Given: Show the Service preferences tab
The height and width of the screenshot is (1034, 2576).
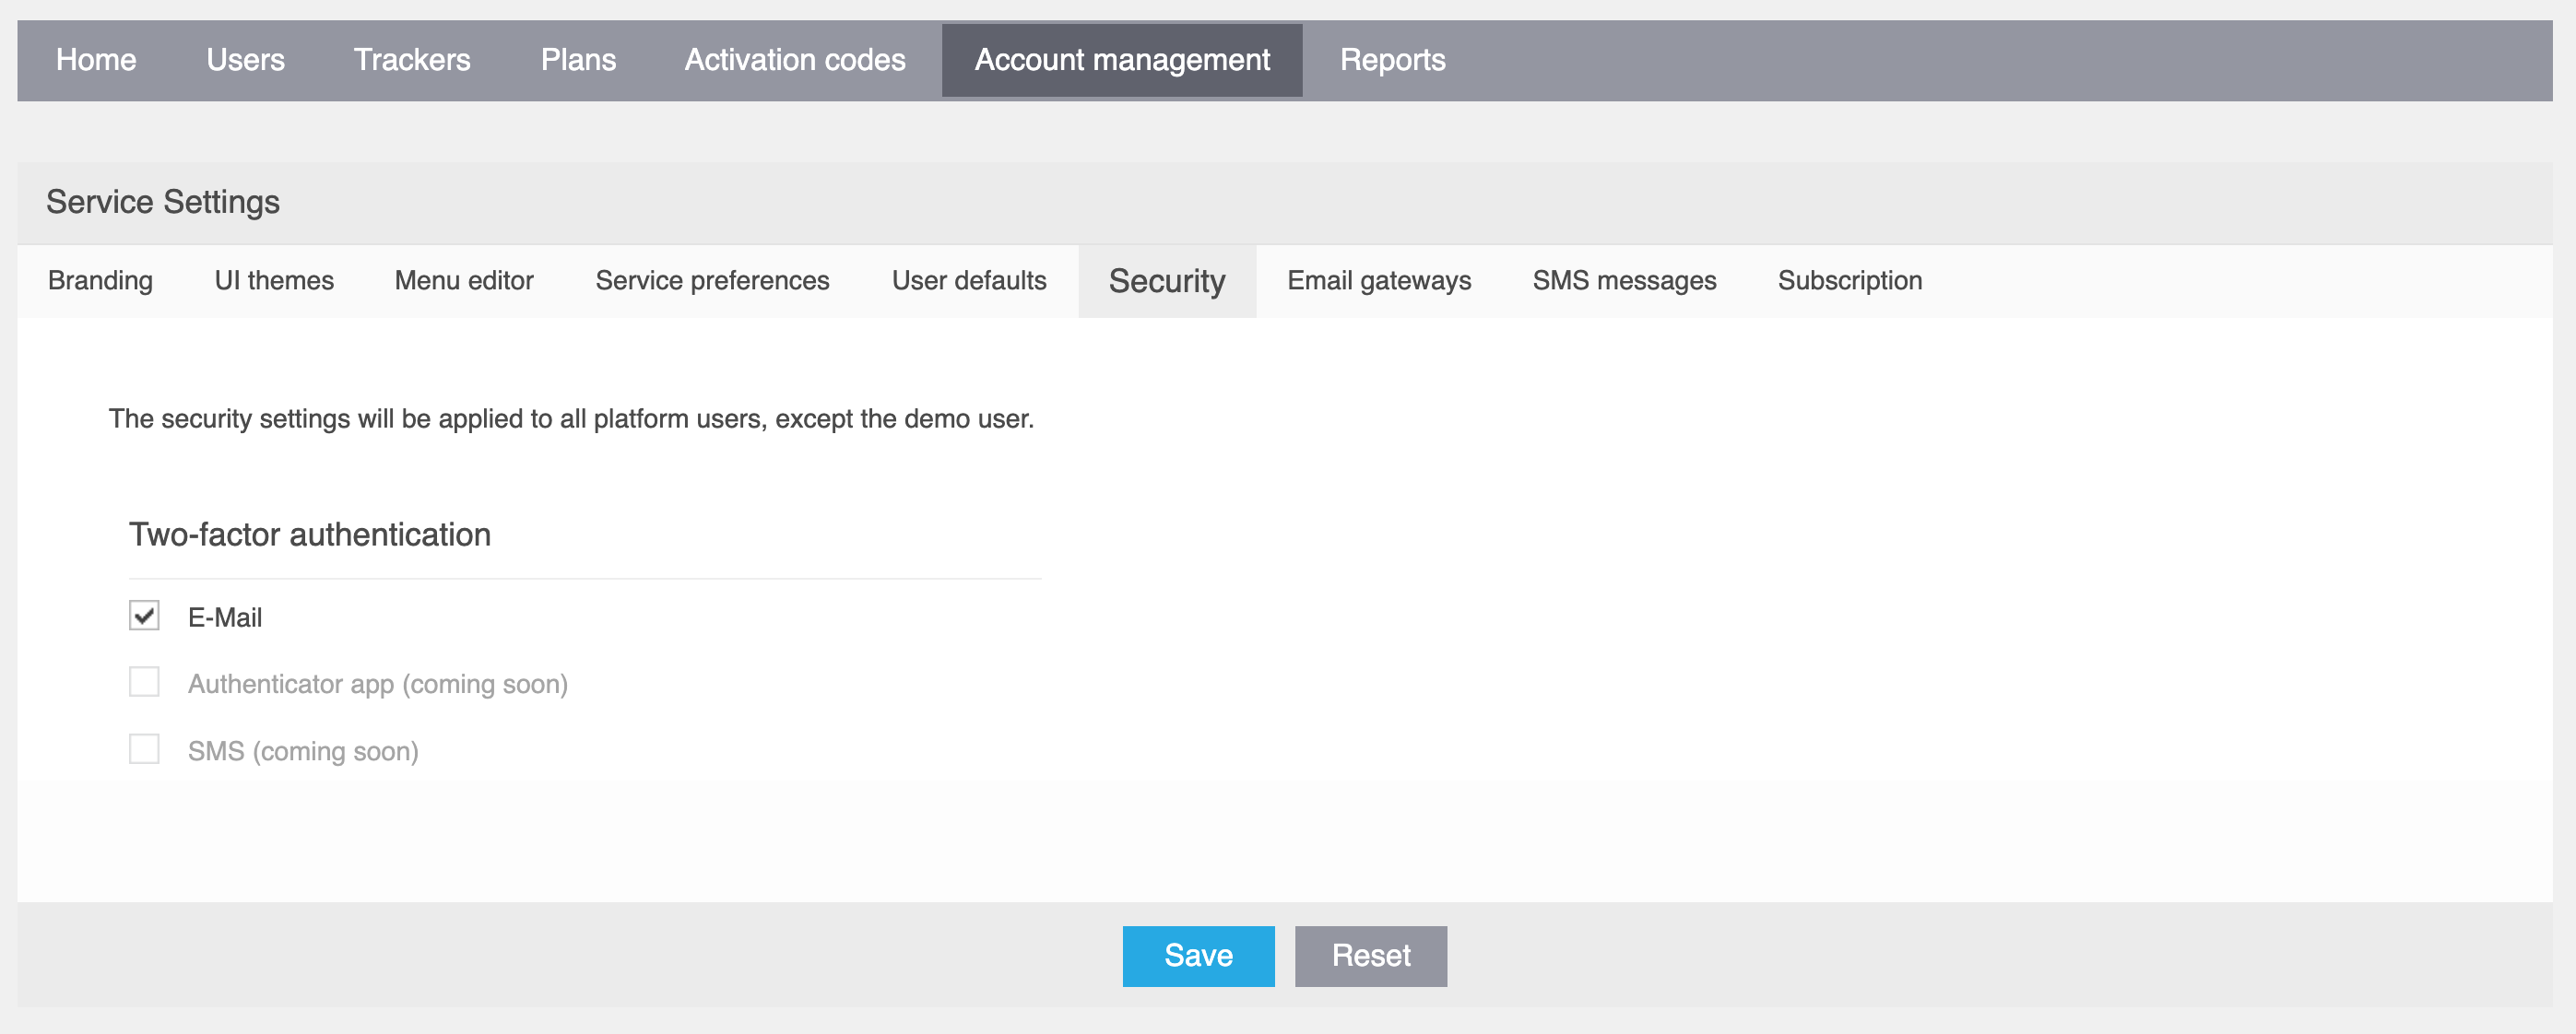Looking at the screenshot, I should point(712,281).
